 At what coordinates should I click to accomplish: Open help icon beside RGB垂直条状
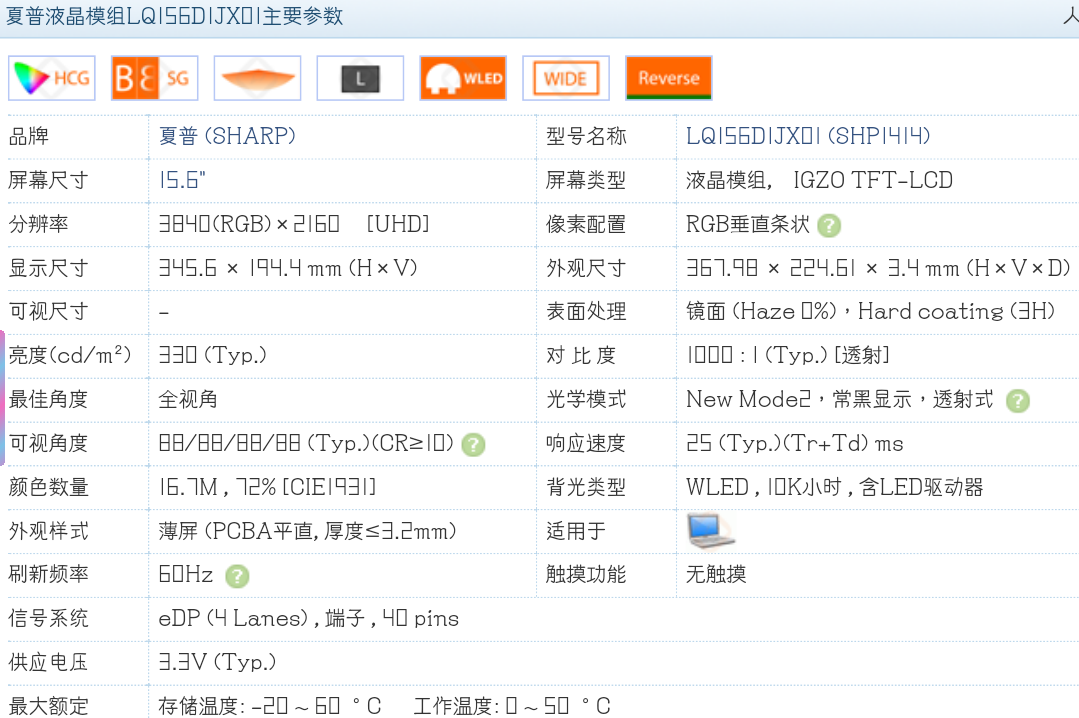(829, 225)
